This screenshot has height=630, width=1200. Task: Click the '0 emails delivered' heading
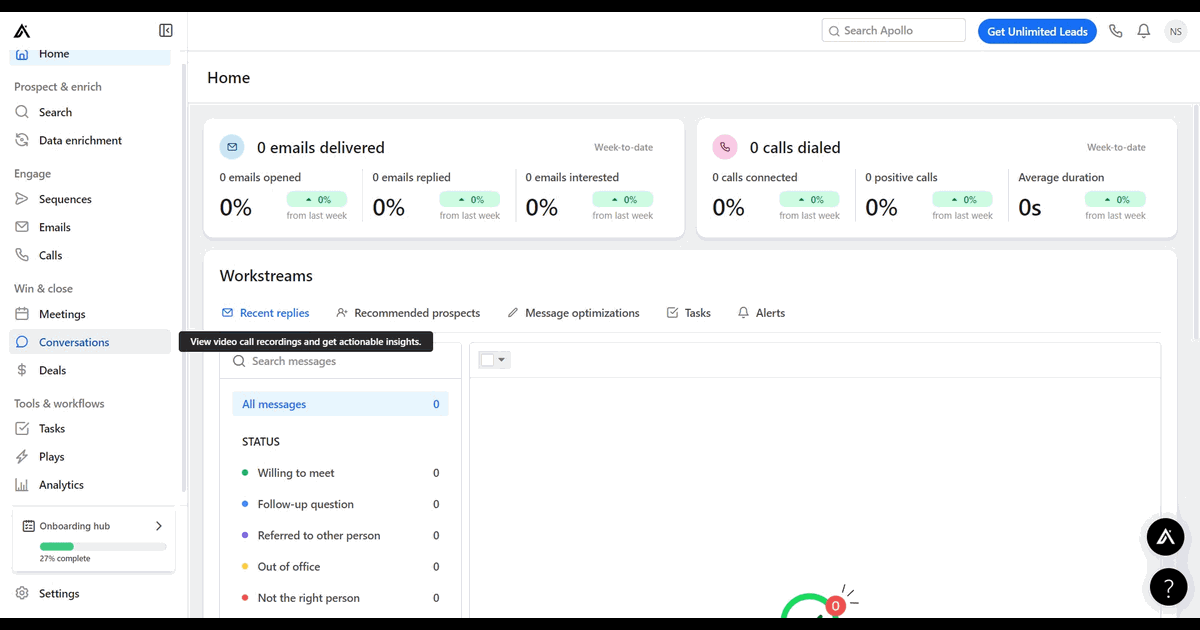[x=321, y=147]
